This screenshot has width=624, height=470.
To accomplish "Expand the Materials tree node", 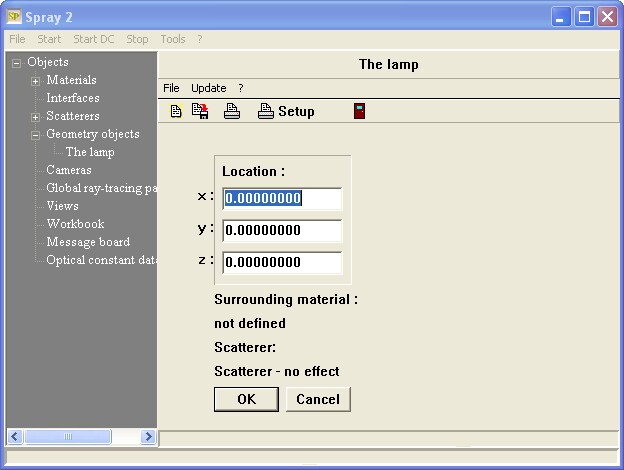I will tap(35, 81).
